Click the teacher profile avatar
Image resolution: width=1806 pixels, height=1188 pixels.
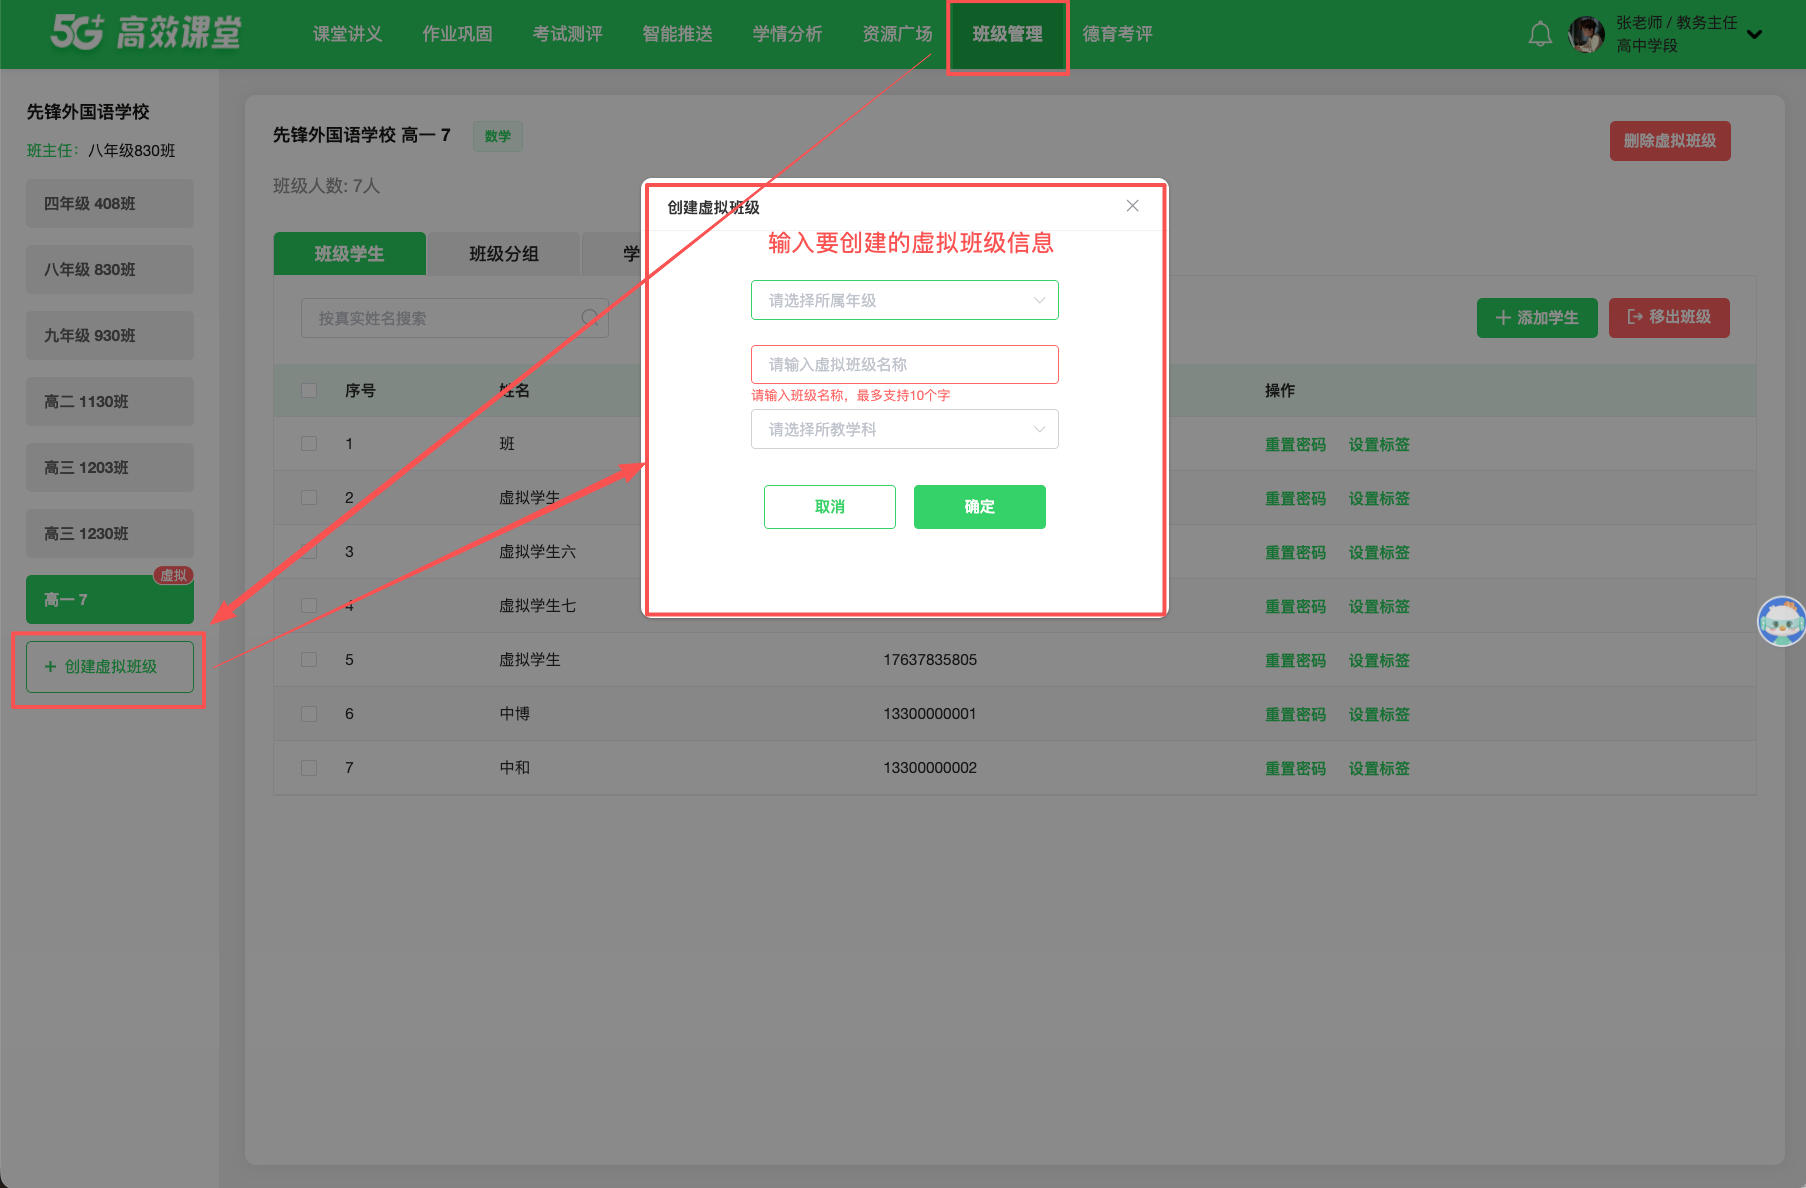(1587, 34)
